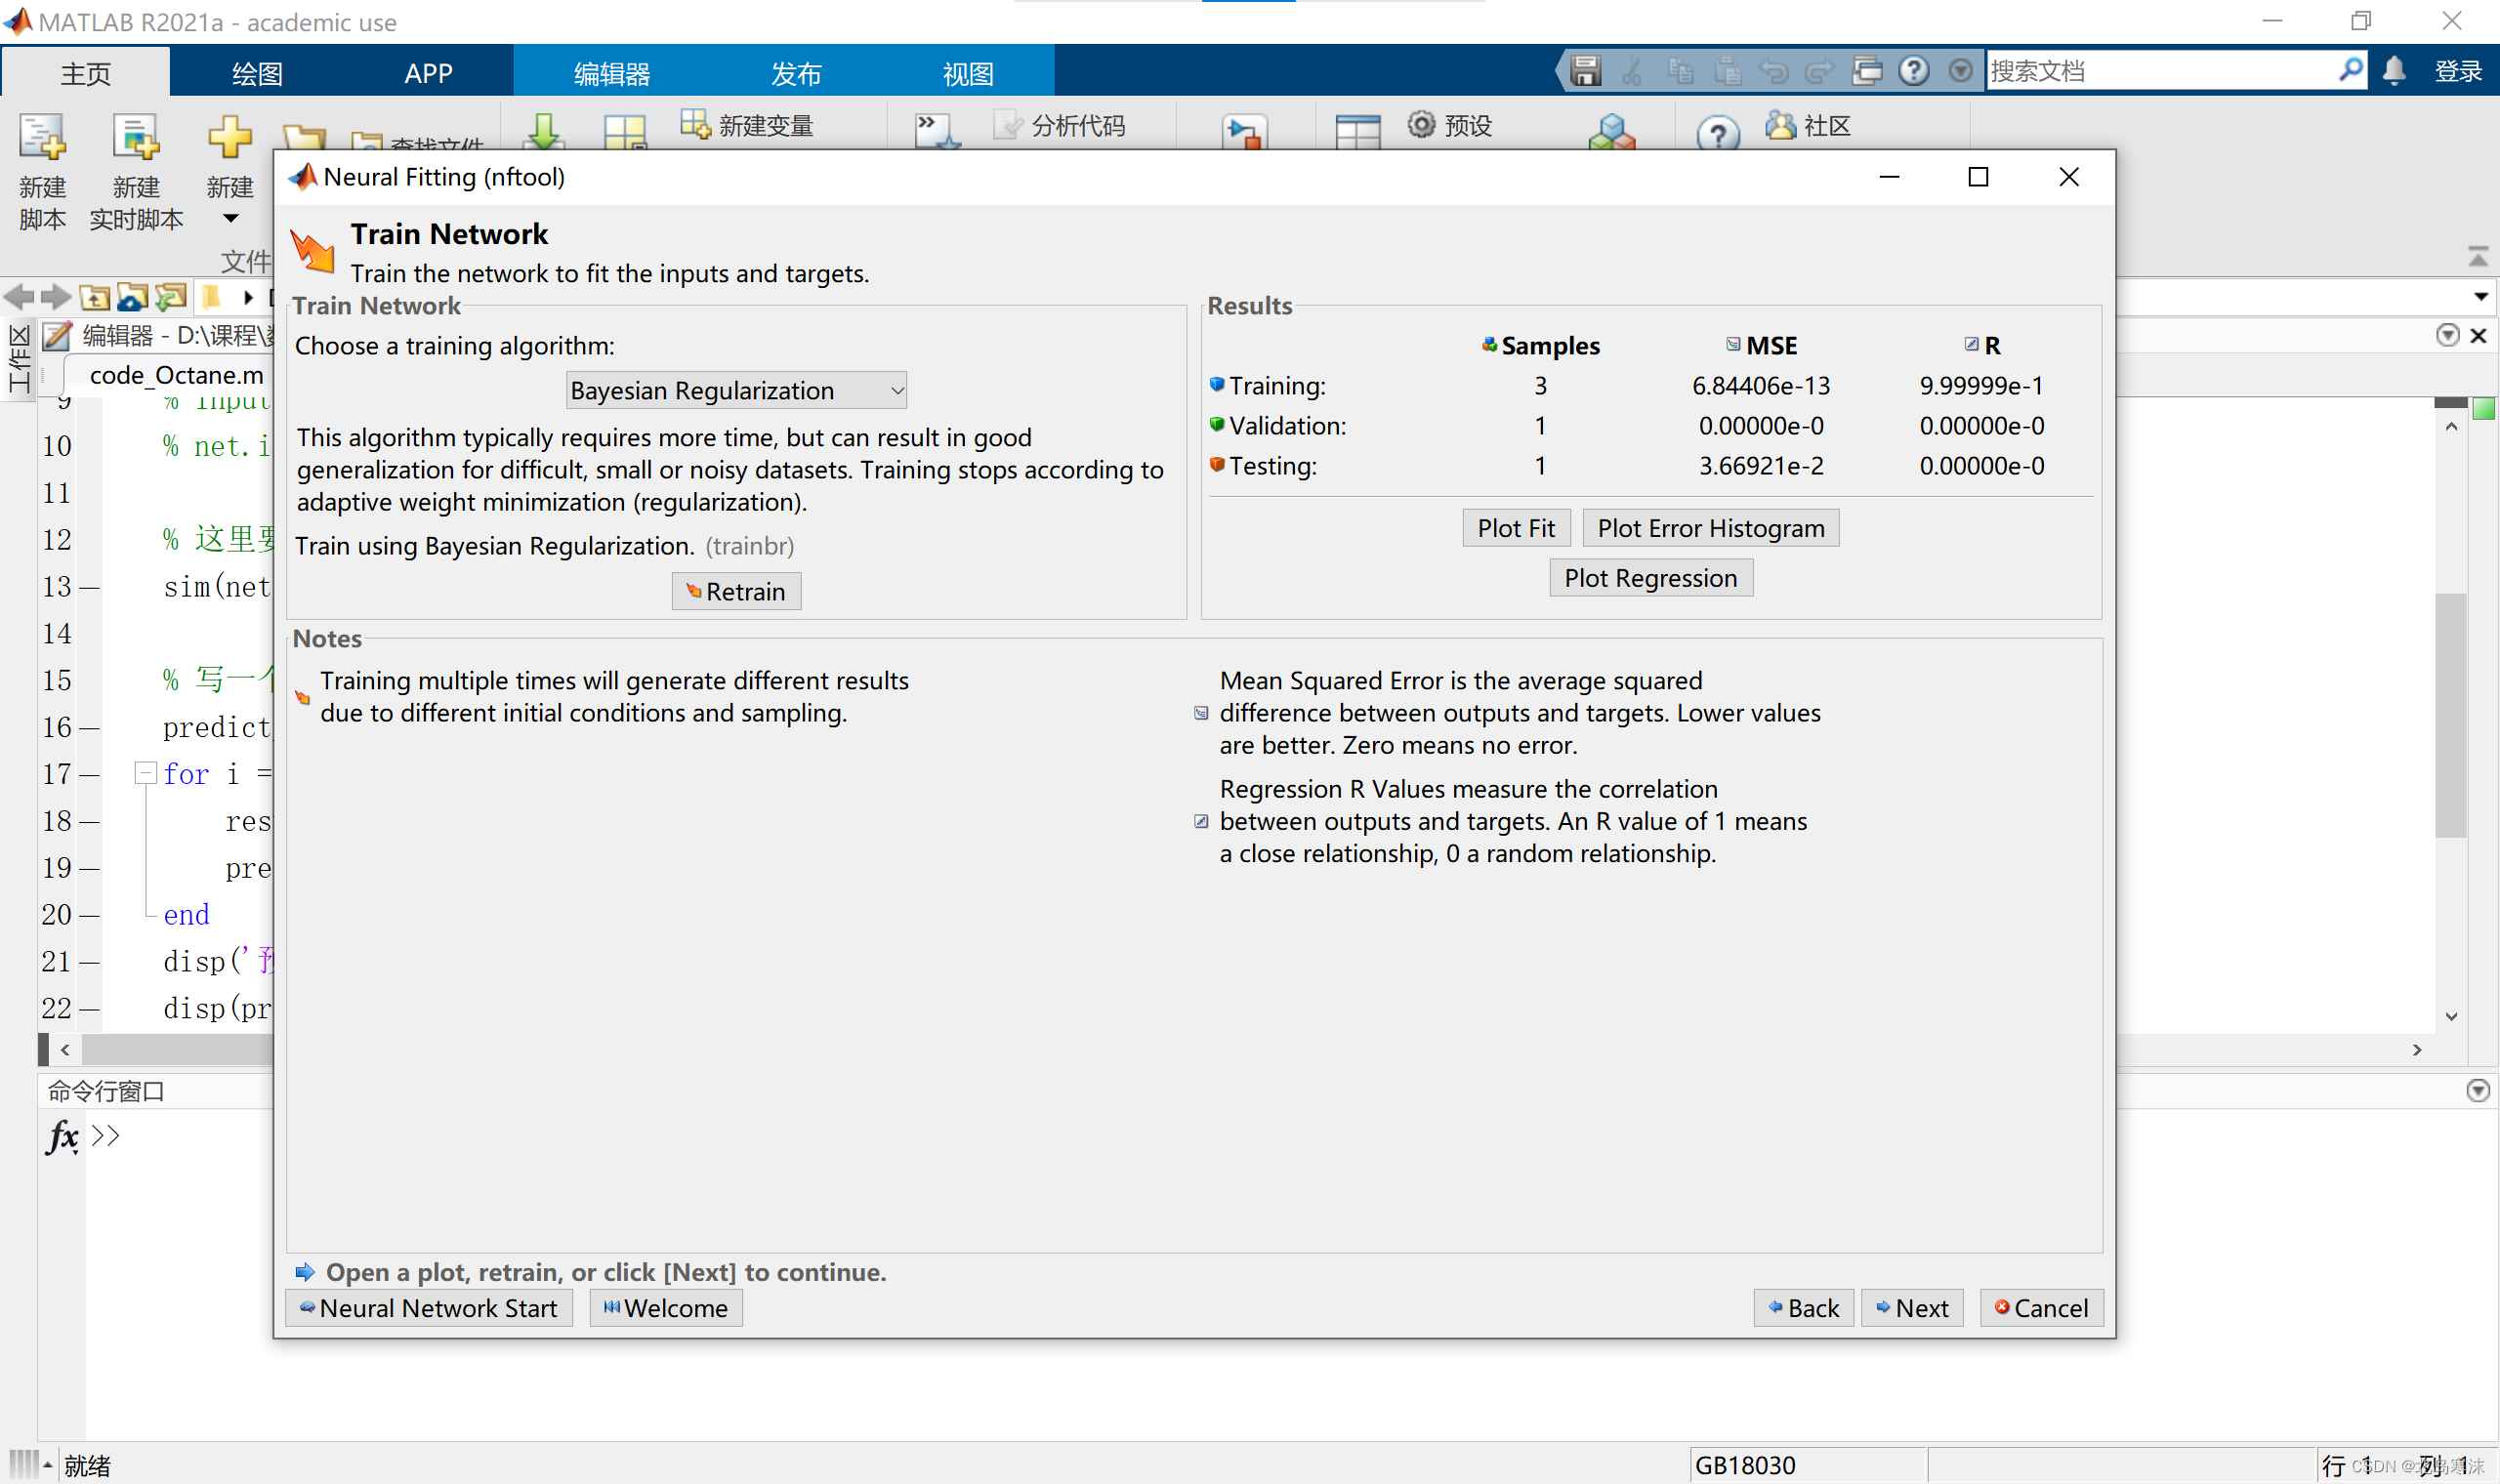
Task: Collapse the for loop code fold
Action: [146, 773]
